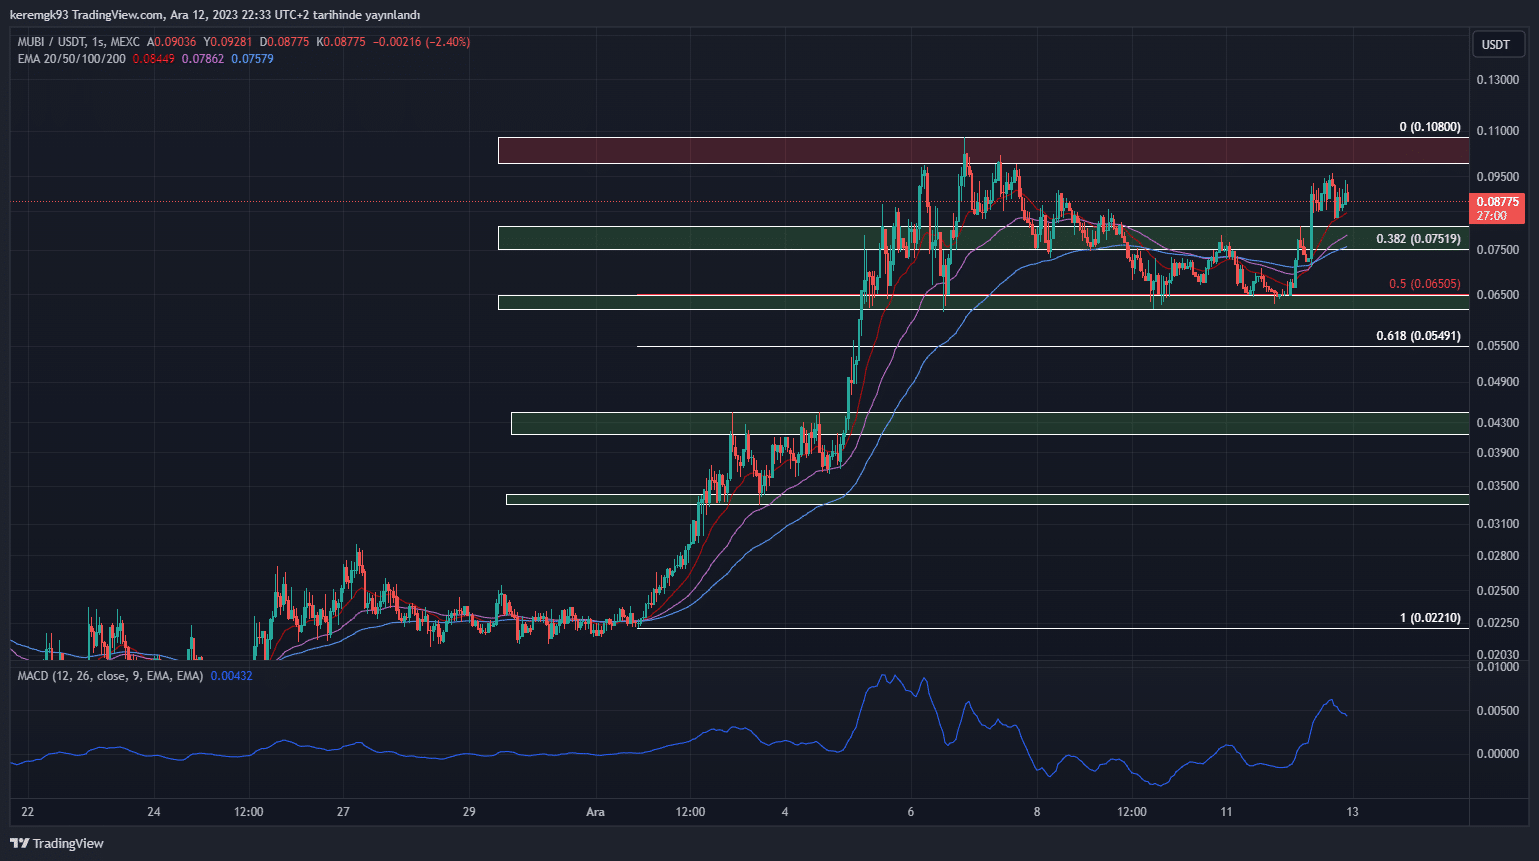This screenshot has width=1539, height=861.
Task: Click the 0.03100 price axis label
Action: point(1497,524)
